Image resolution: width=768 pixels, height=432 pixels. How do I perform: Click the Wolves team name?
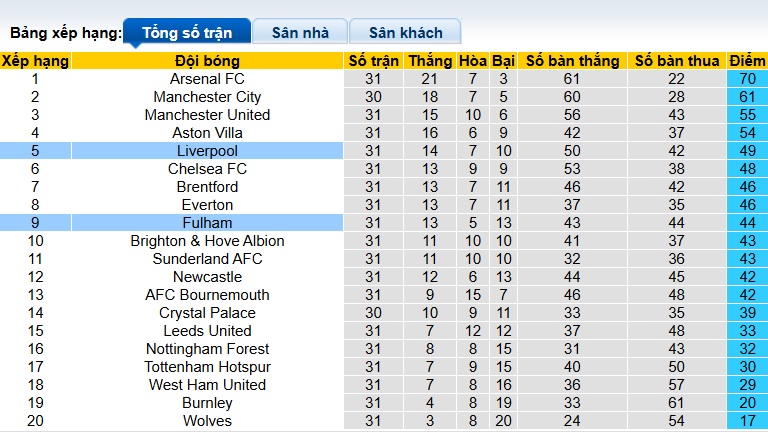[207, 421]
